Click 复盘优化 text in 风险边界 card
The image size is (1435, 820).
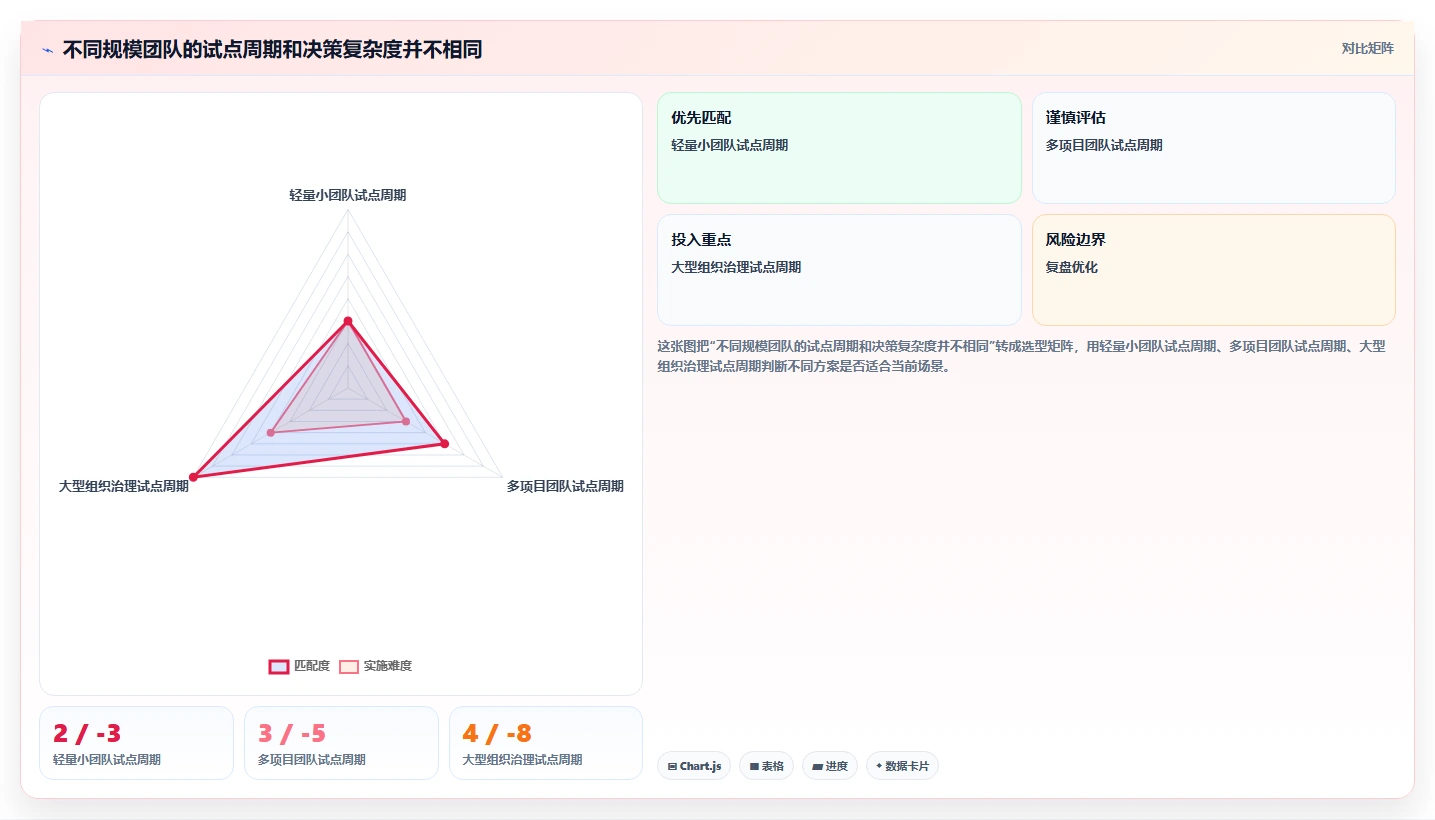1072,267
